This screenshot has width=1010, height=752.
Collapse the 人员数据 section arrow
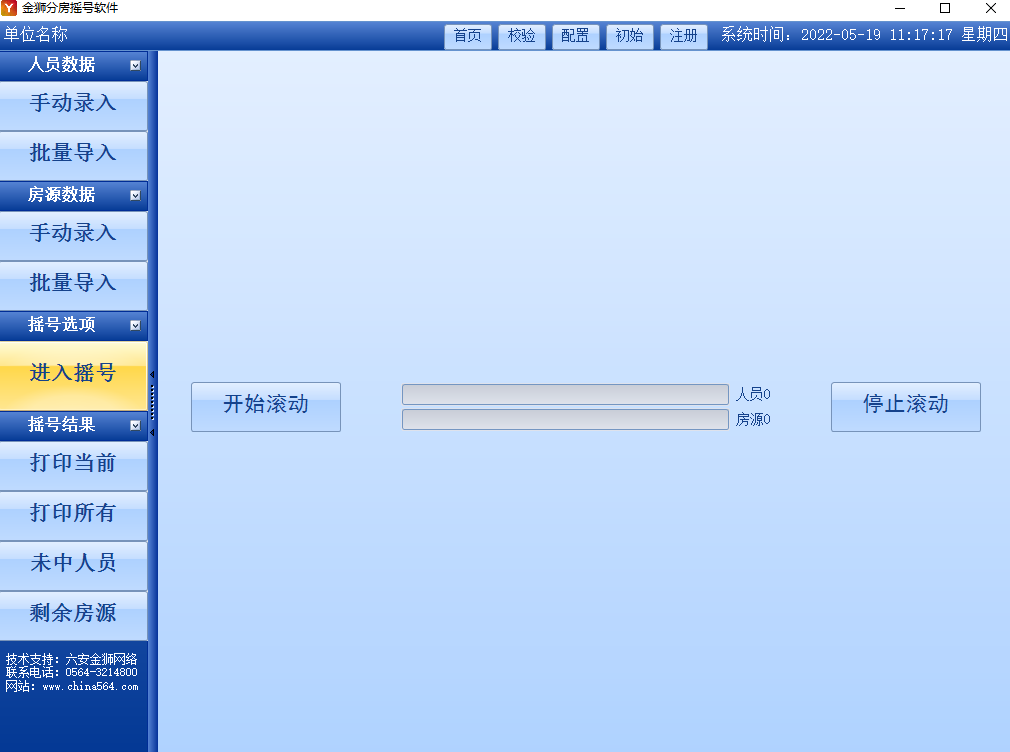(135, 65)
